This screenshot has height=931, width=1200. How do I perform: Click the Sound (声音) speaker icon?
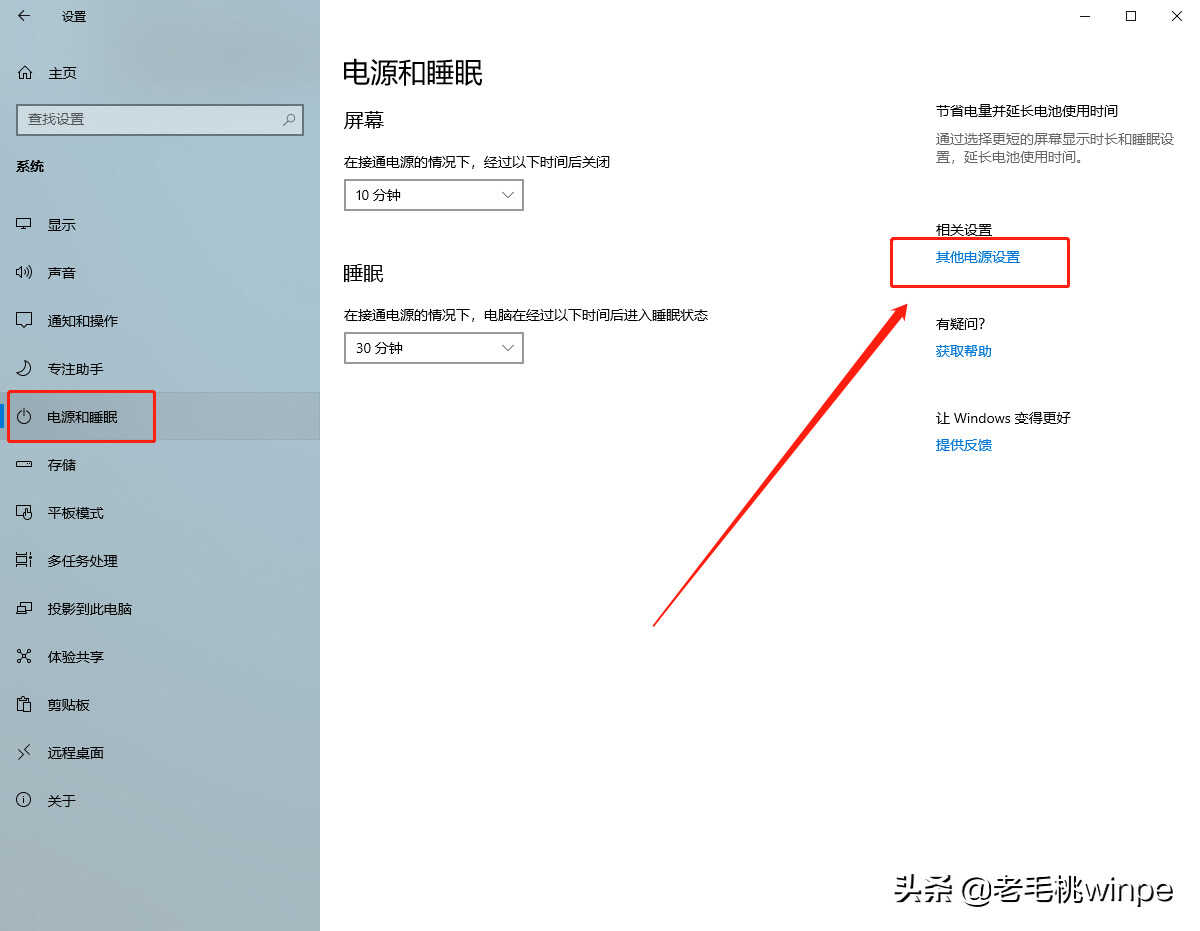[x=25, y=273]
